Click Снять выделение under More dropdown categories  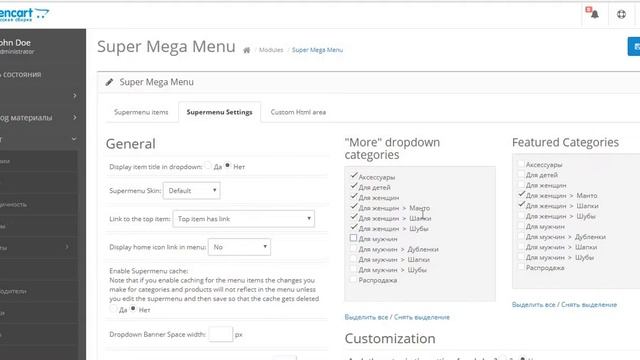click(422, 317)
